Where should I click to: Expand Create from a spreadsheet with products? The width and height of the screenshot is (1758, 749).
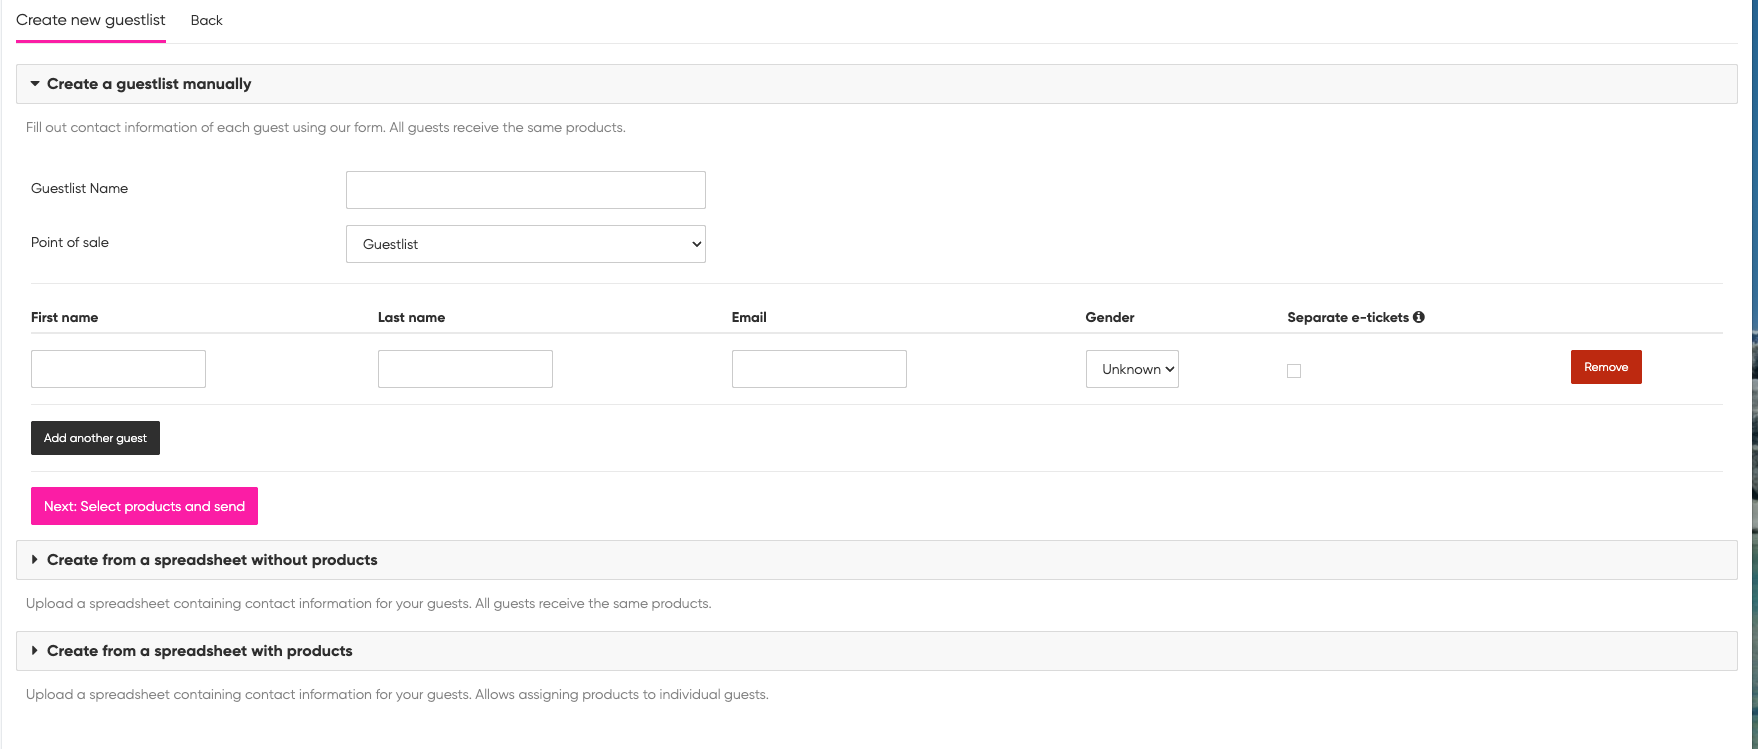tap(200, 651)
